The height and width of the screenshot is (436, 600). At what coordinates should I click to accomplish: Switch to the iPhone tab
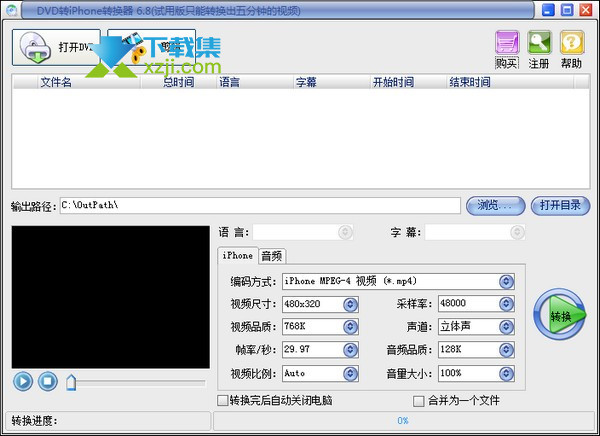point(238,255)
